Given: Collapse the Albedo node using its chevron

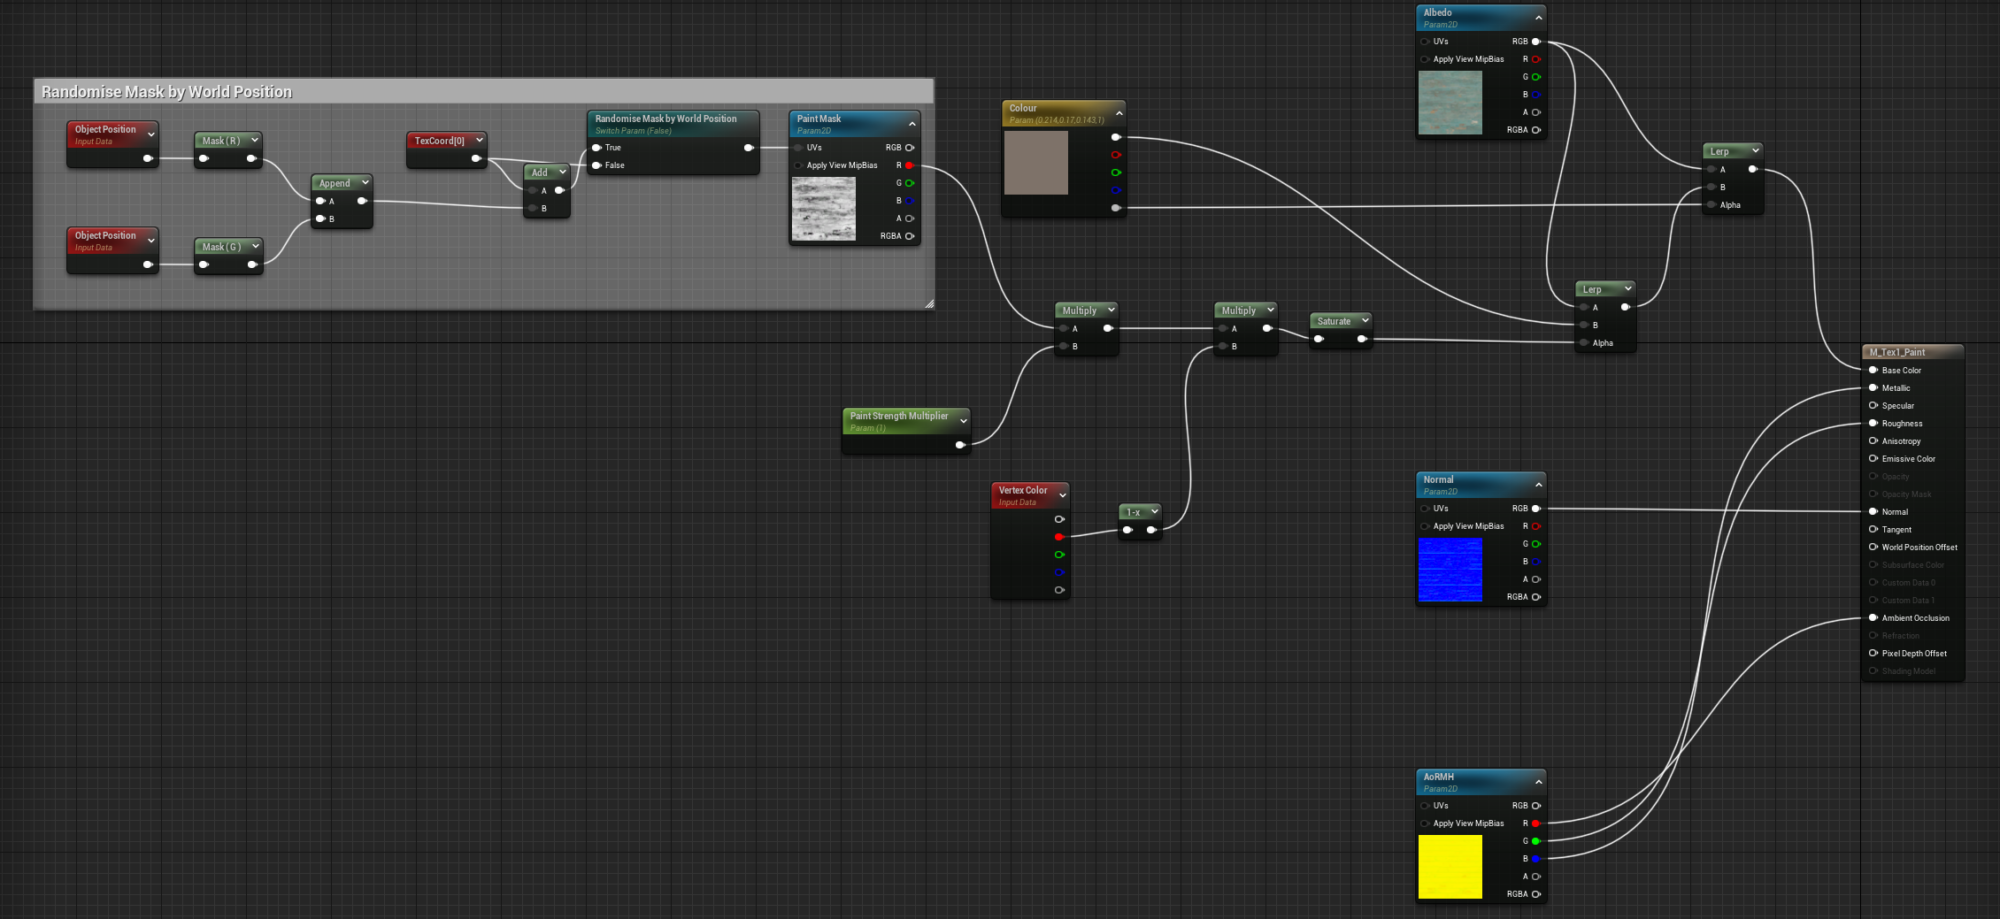Looking at the screenshot, I should click(1538, 16).
